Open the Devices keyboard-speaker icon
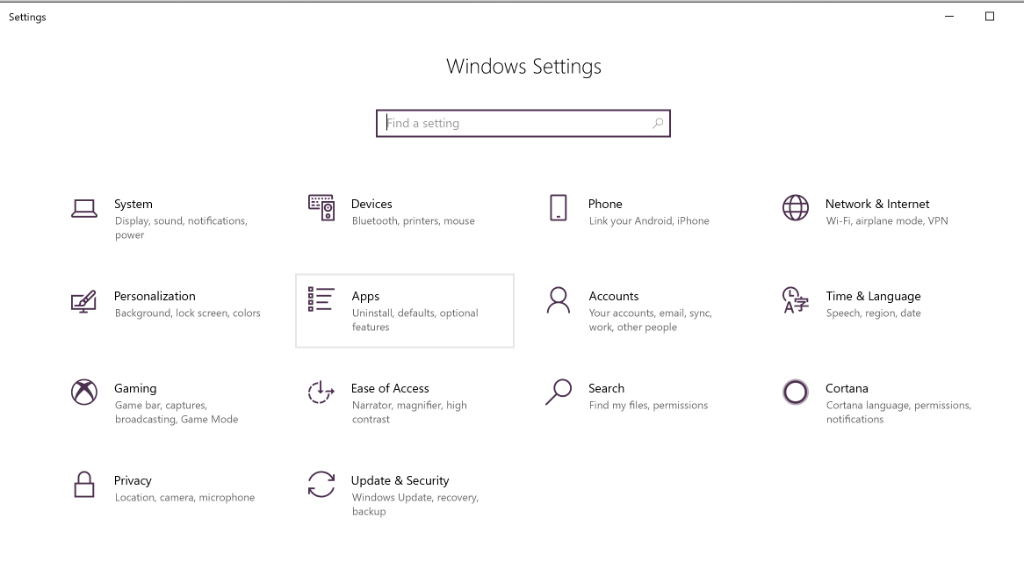The width and height of the screenshot is (1024, 569). (321, 208)
